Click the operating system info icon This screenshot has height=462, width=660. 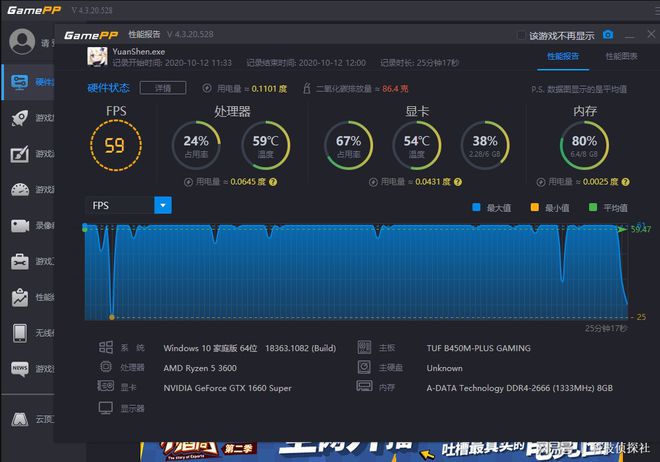click(106, 347)
